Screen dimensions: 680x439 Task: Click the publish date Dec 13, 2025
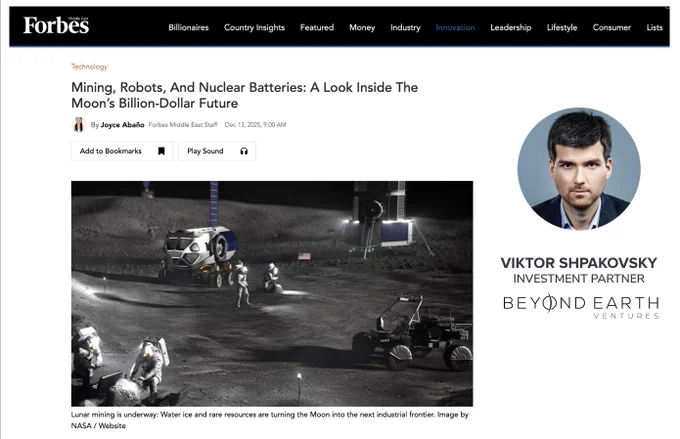[255, 124]
